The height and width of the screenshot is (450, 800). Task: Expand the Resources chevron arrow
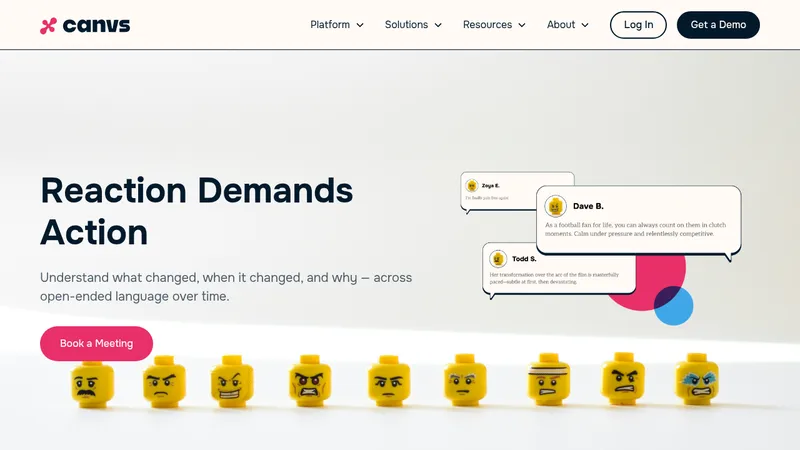tap(521, 25)
